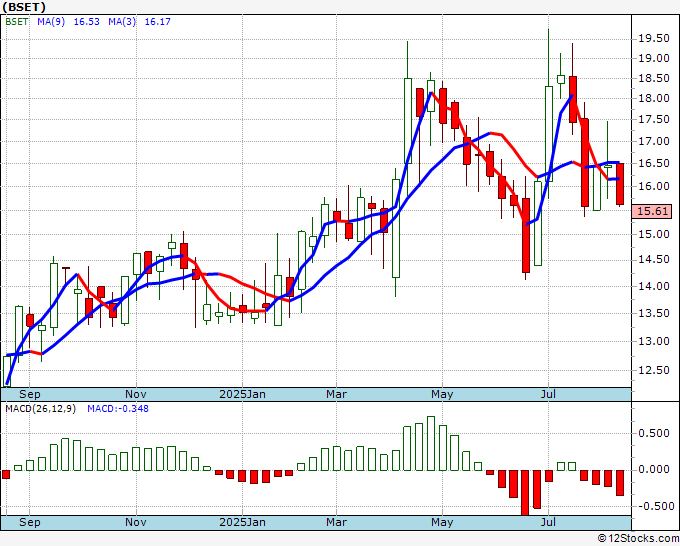Click the first red MACD bar at left edge

6,474
